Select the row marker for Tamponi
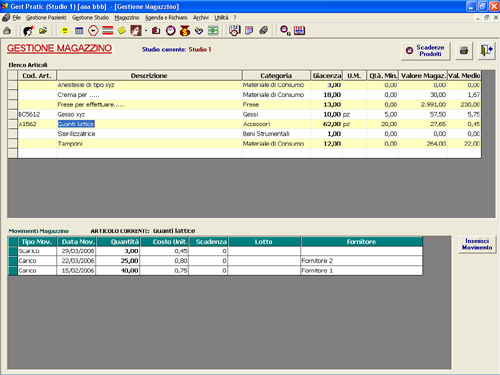 point(13,144)
